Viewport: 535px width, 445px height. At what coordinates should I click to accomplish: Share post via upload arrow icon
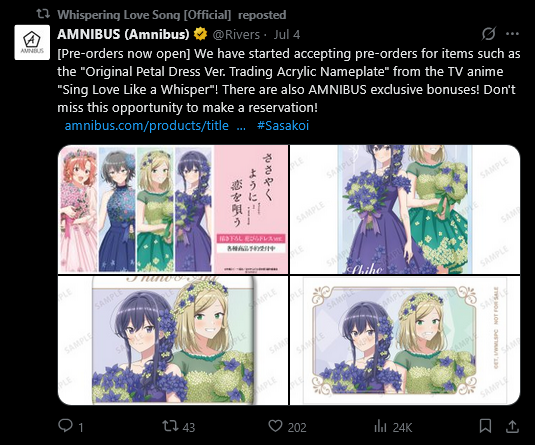click(512, 426)
